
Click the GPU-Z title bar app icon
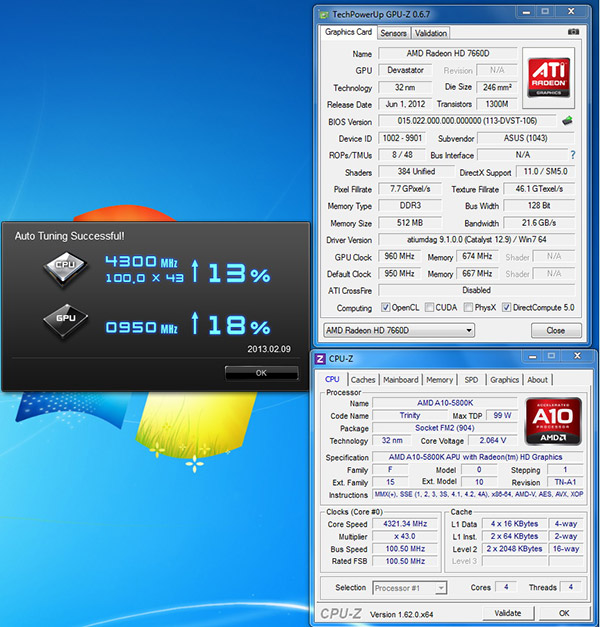tap(324, 15)
